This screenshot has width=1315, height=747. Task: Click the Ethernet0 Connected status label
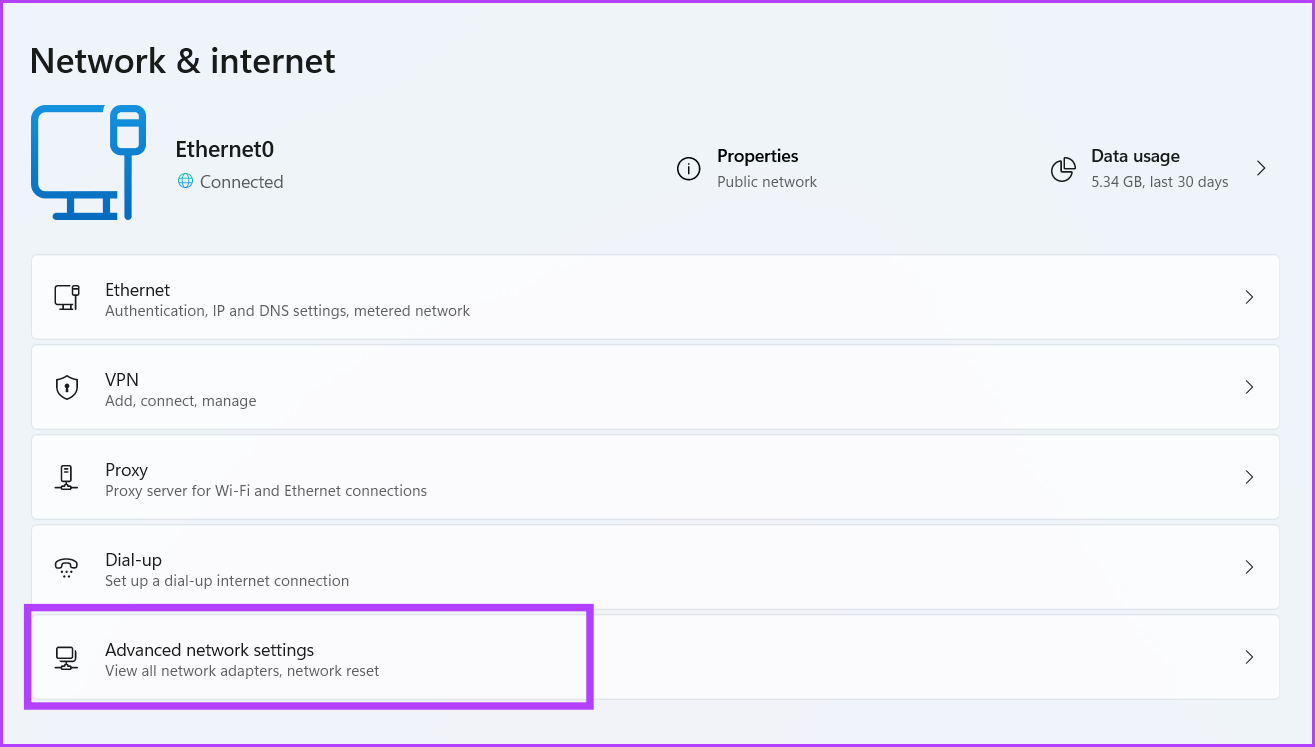click(x=240, y=181)
